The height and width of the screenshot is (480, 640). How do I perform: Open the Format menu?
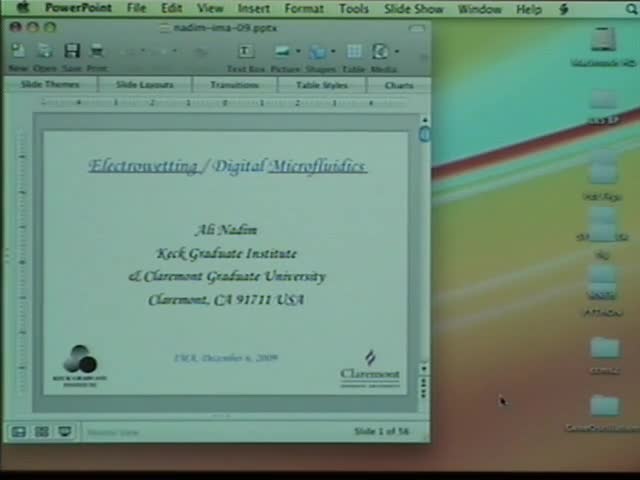pos(304,8)
